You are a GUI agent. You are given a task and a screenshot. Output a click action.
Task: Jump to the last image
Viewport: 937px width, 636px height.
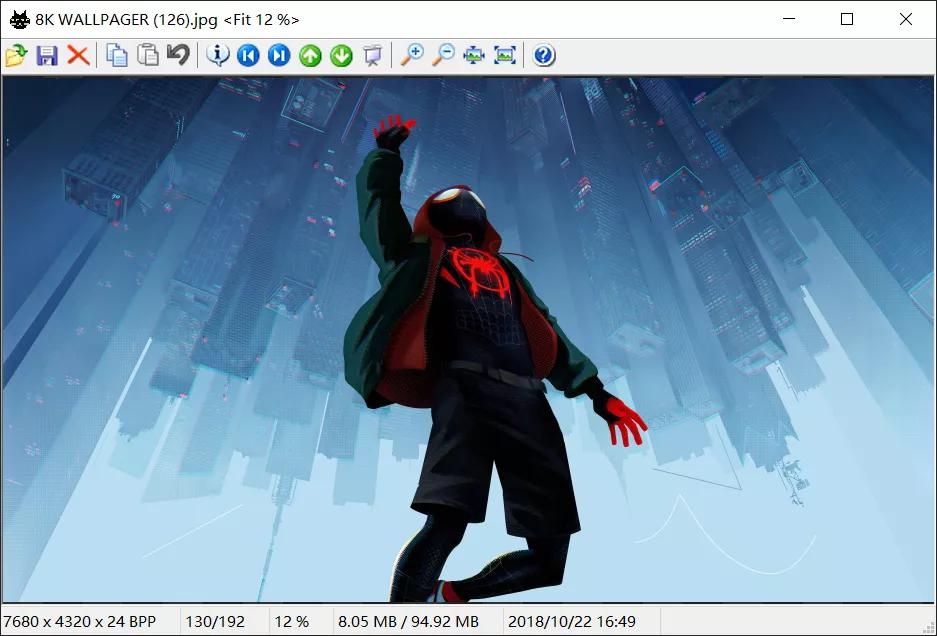click(279, 56)
